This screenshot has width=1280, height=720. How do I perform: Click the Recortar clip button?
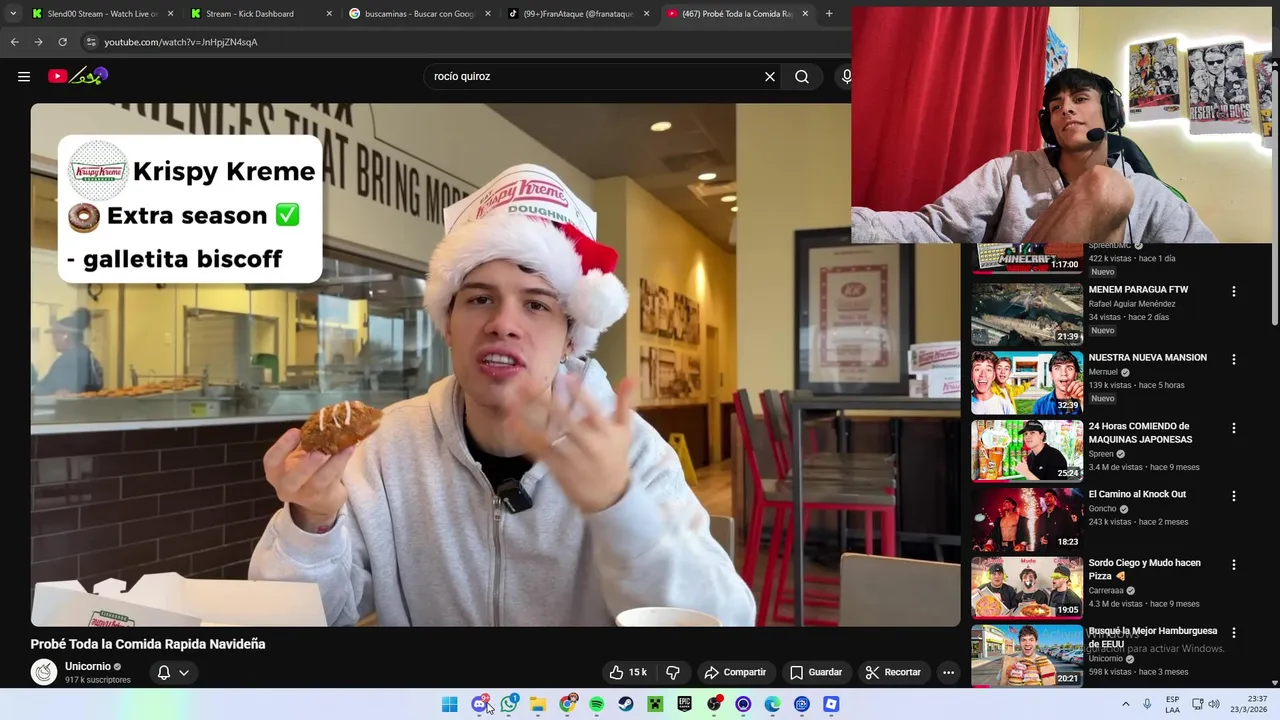coord(893,672)
